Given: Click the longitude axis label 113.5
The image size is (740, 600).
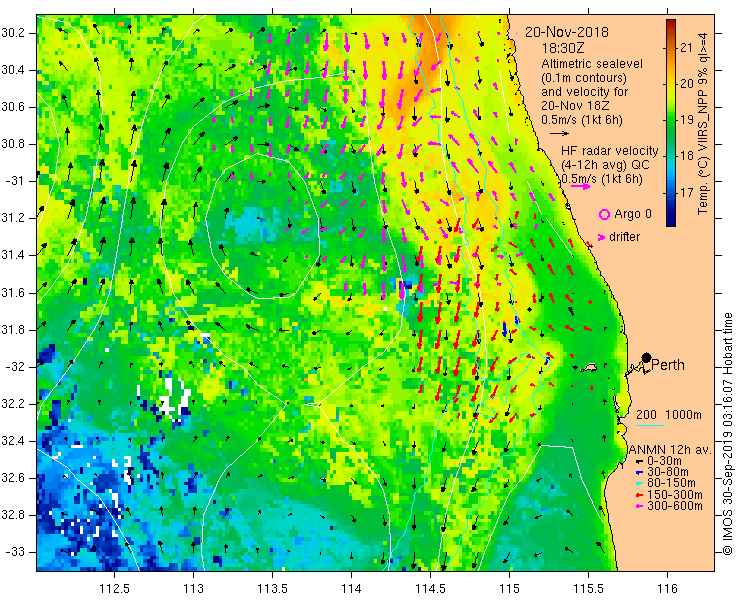Looking at the screenshot, I should [x=272, y=589].
